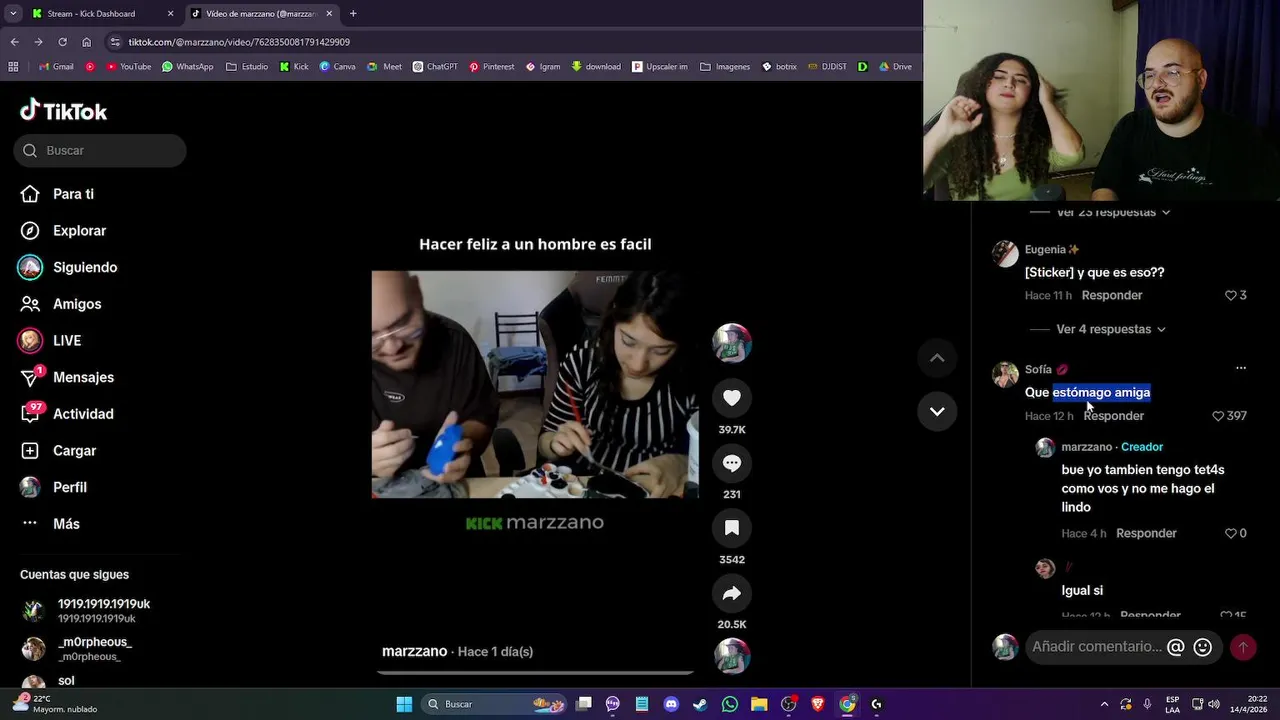Open comments via the speech bubble icon
1280x720 pixels.
732,463
